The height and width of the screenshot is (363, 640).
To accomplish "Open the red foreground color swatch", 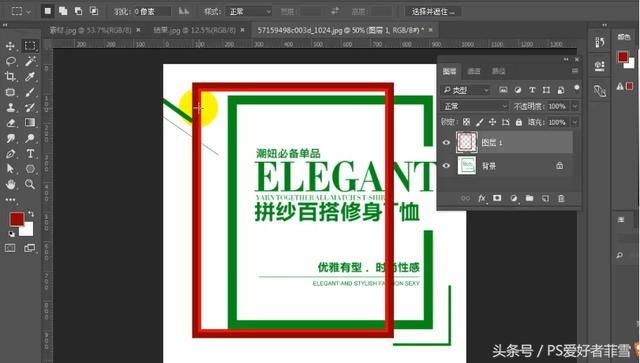I will [17, 220].
